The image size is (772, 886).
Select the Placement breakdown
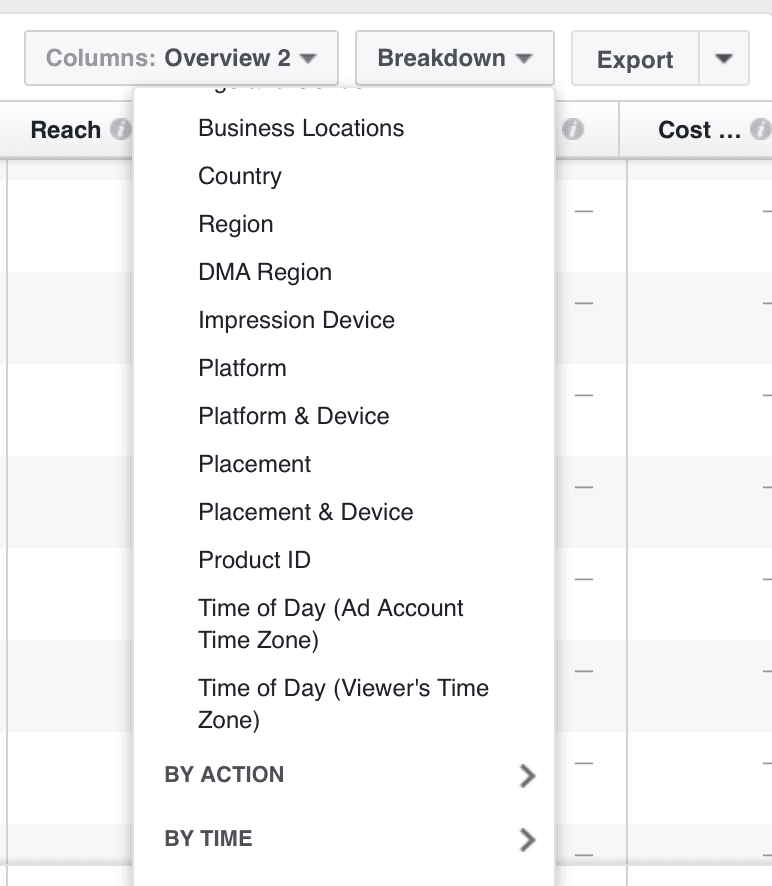[255, 464]
